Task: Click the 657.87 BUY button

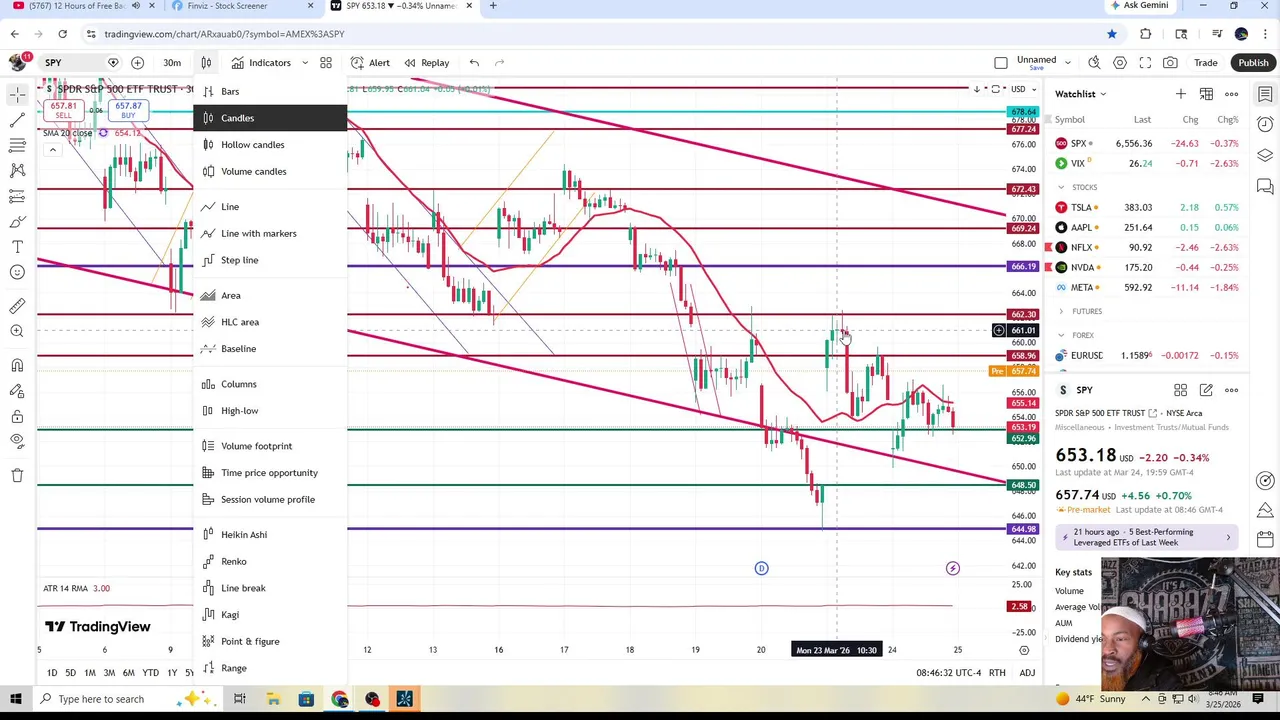Action: 128,110
